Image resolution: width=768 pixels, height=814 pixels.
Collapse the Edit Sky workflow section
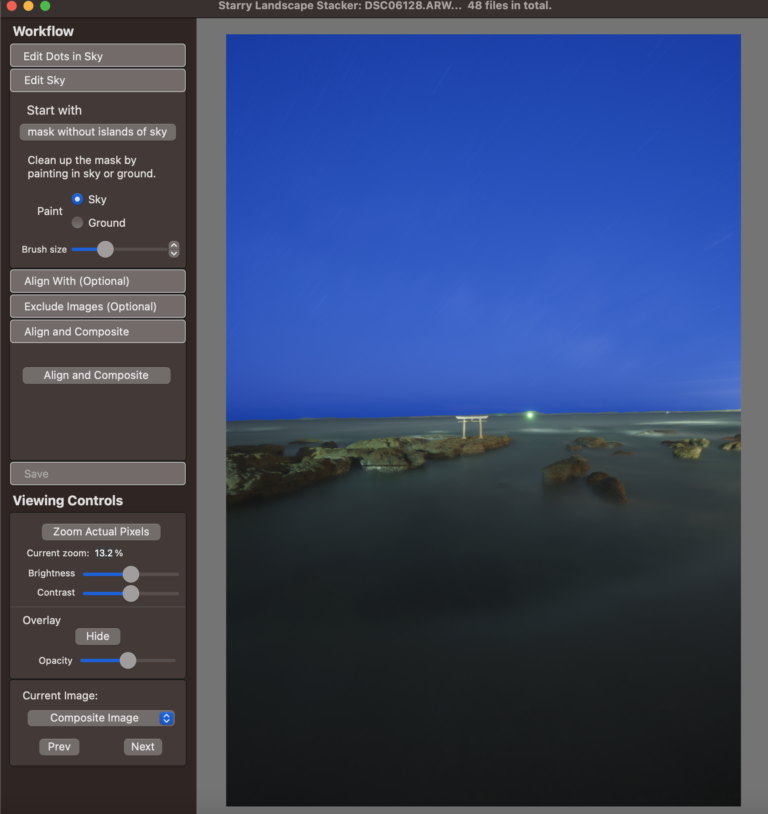coord(97,80)
